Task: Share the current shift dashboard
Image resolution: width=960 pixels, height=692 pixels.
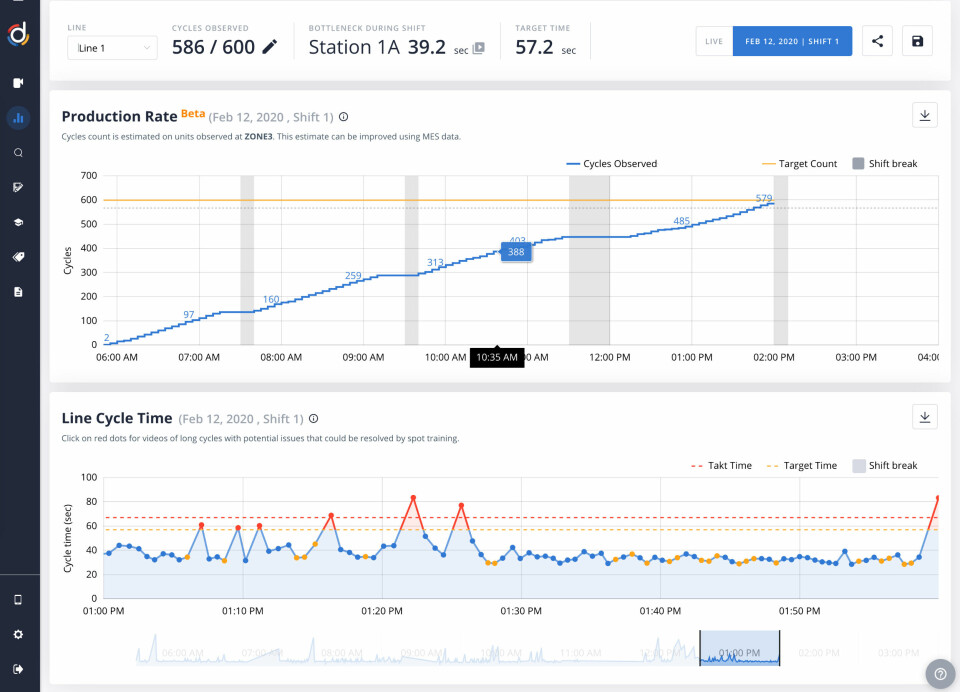Action: click(x=877, y=42)
